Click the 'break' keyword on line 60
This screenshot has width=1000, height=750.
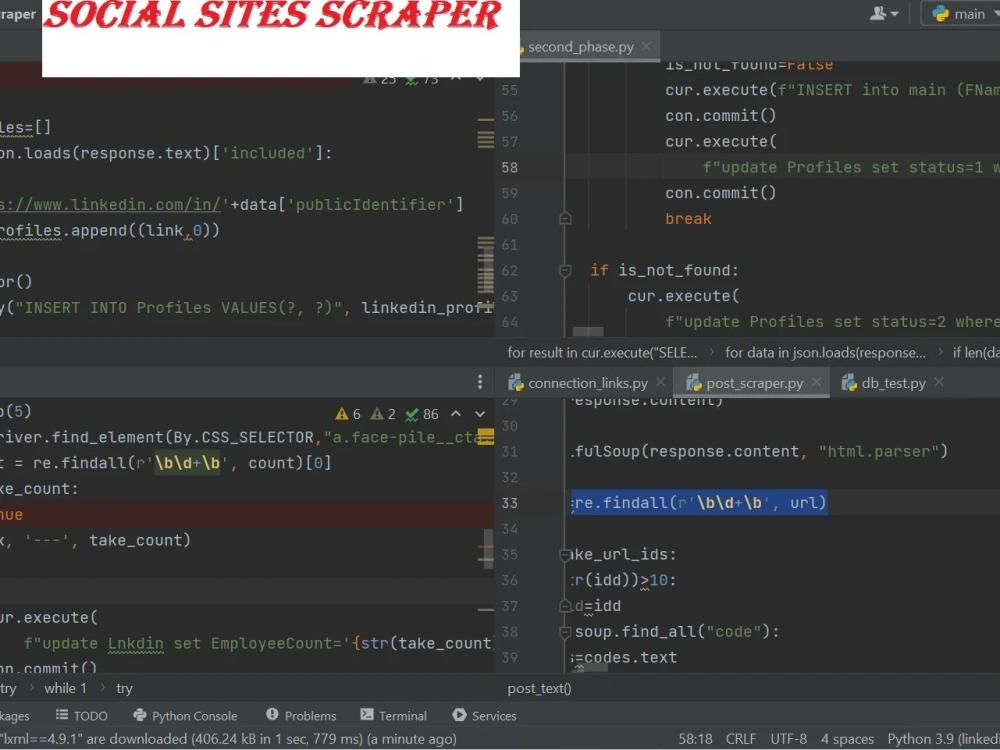coord(688,219)
